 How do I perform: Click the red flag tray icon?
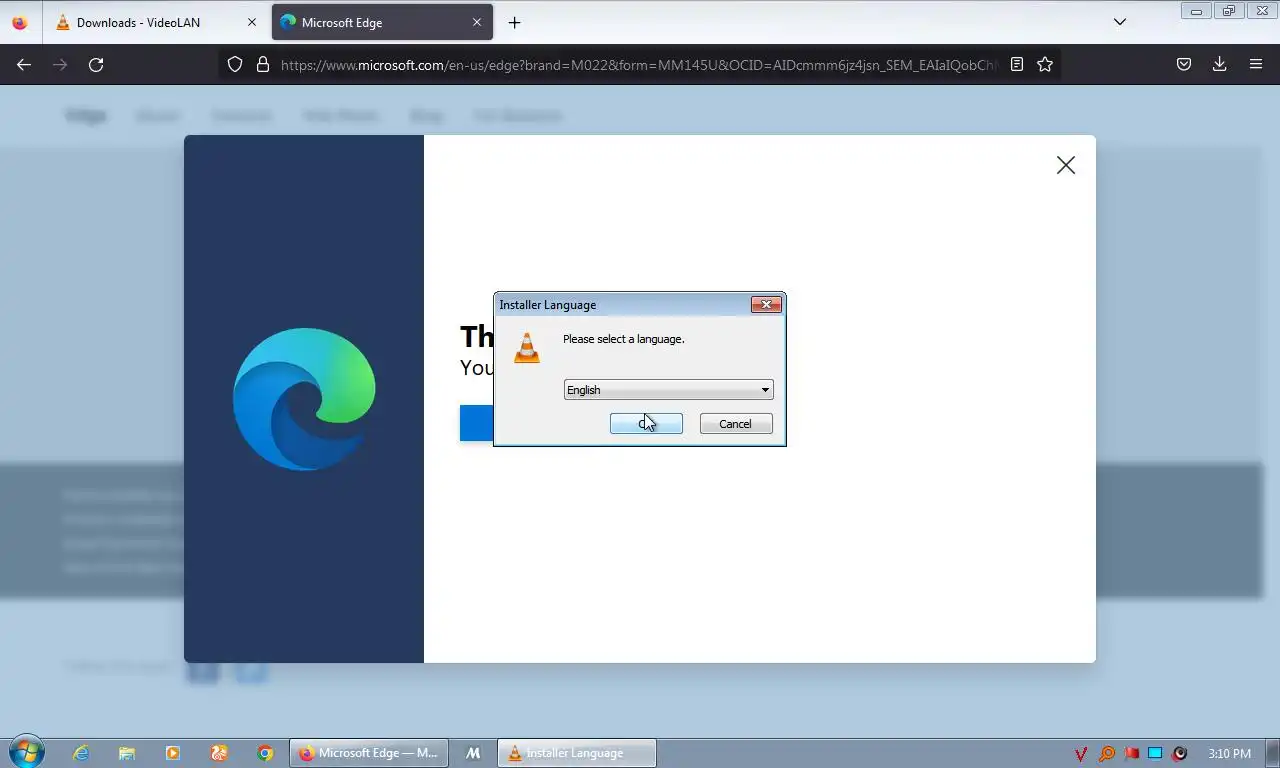[1131, 753]
